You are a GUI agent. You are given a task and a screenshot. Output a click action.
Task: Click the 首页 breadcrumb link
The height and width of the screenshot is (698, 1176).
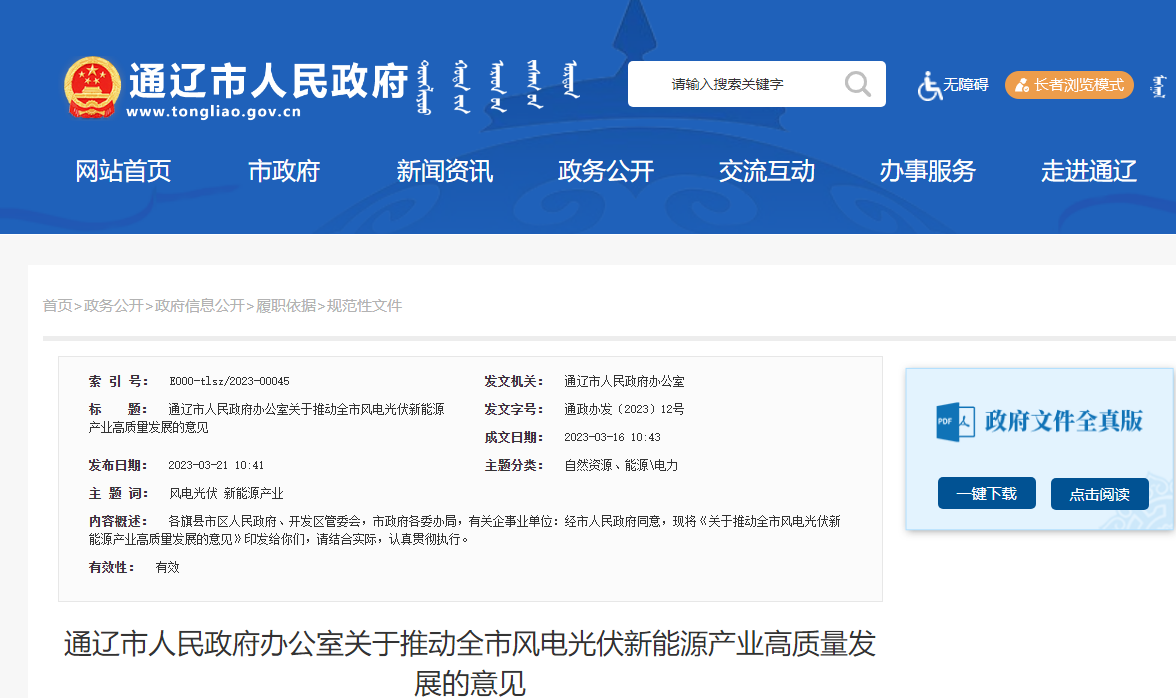coord(57,306)
